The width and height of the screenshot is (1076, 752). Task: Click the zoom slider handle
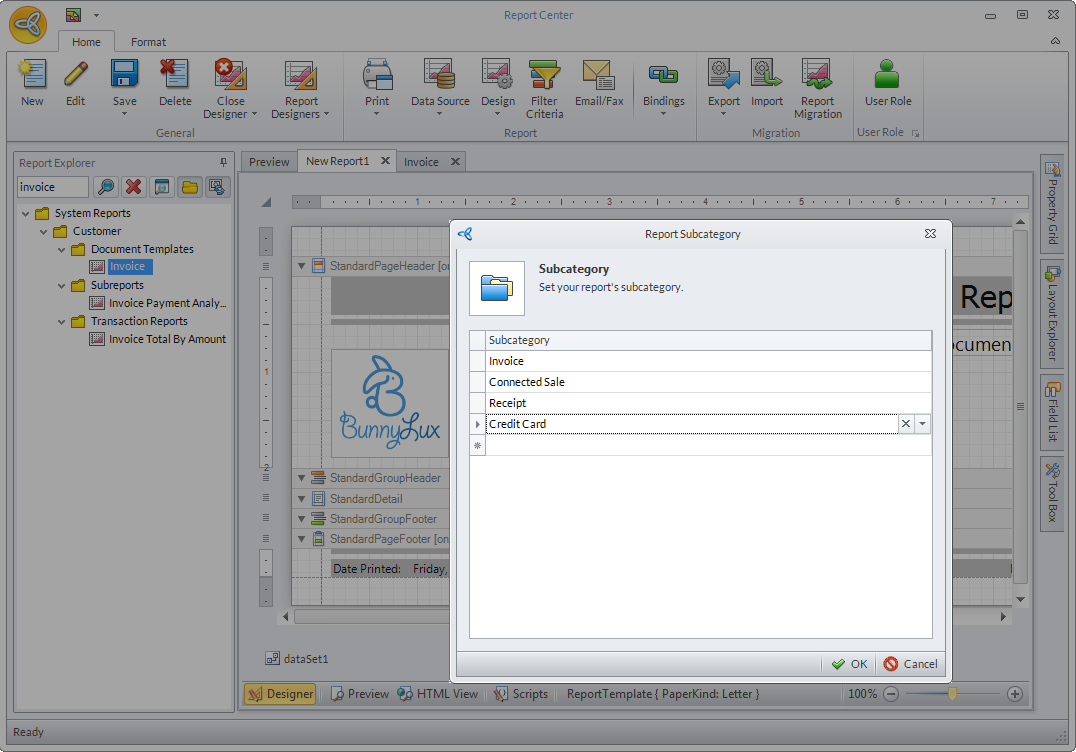(953, 693)
